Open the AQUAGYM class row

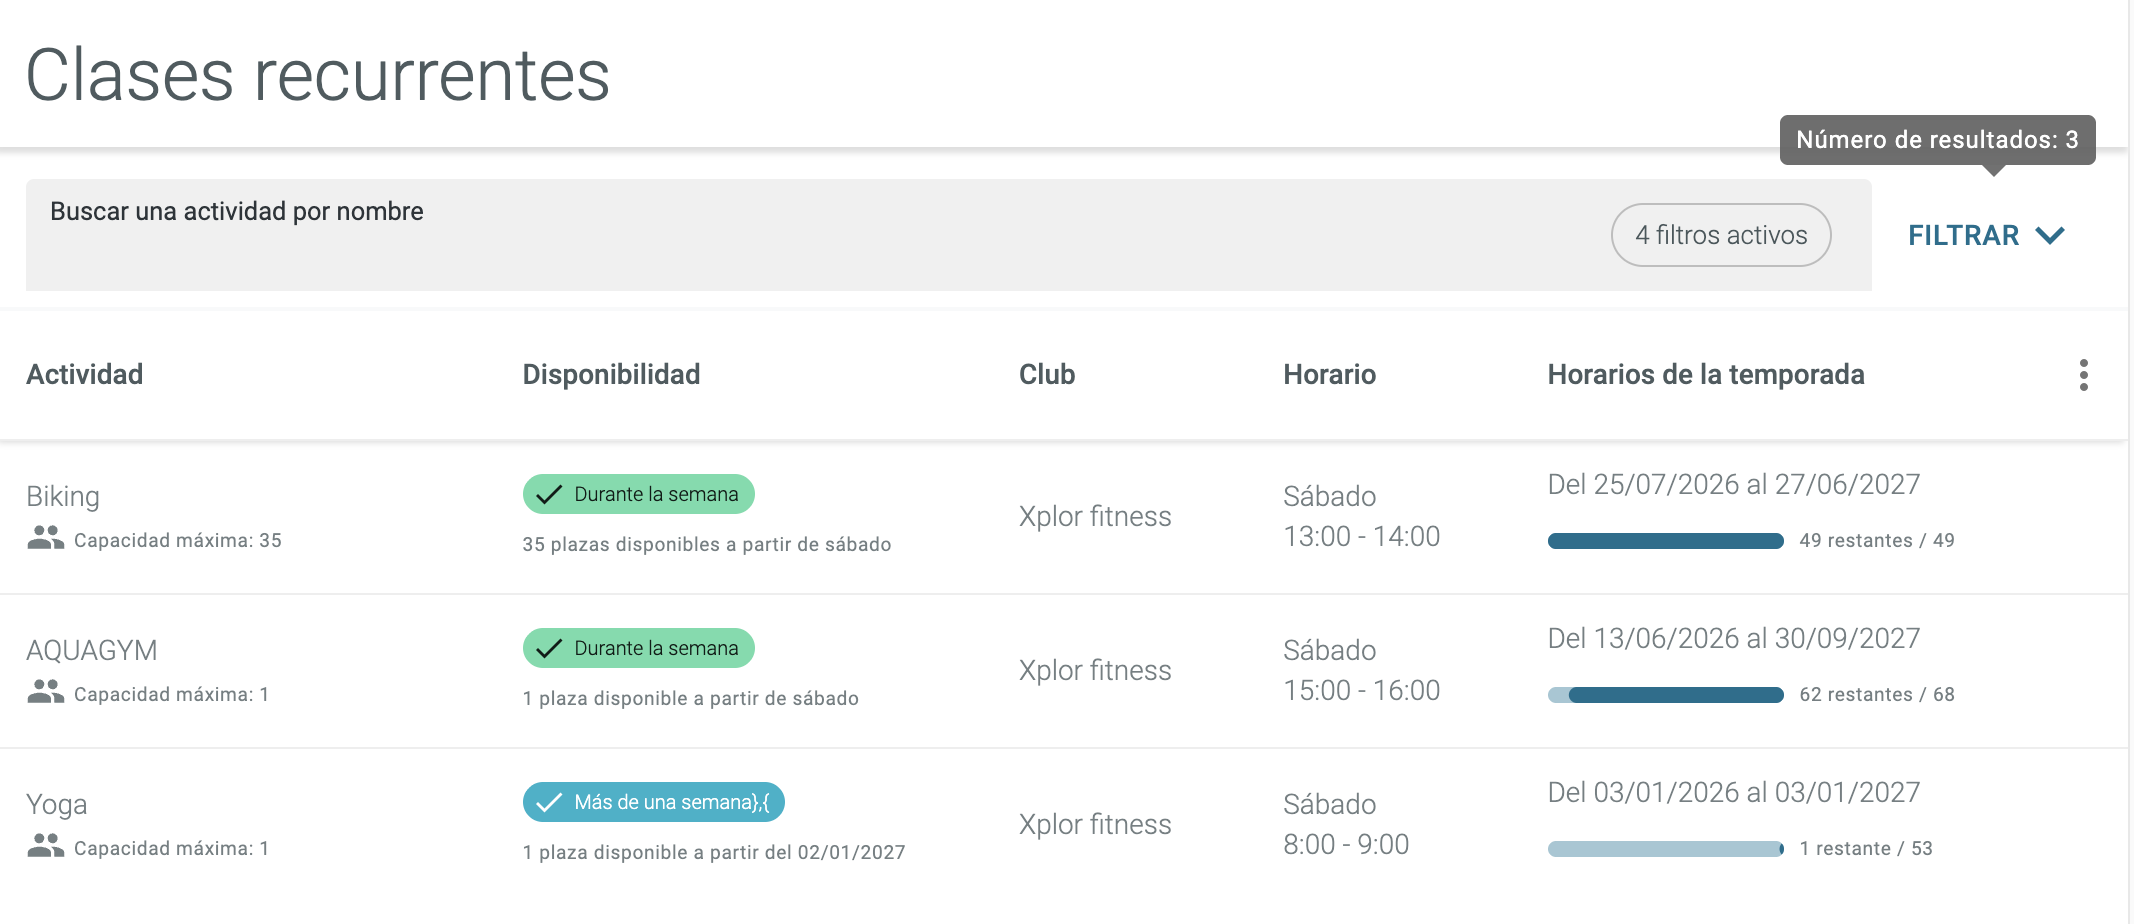[x=1064, y=671]
